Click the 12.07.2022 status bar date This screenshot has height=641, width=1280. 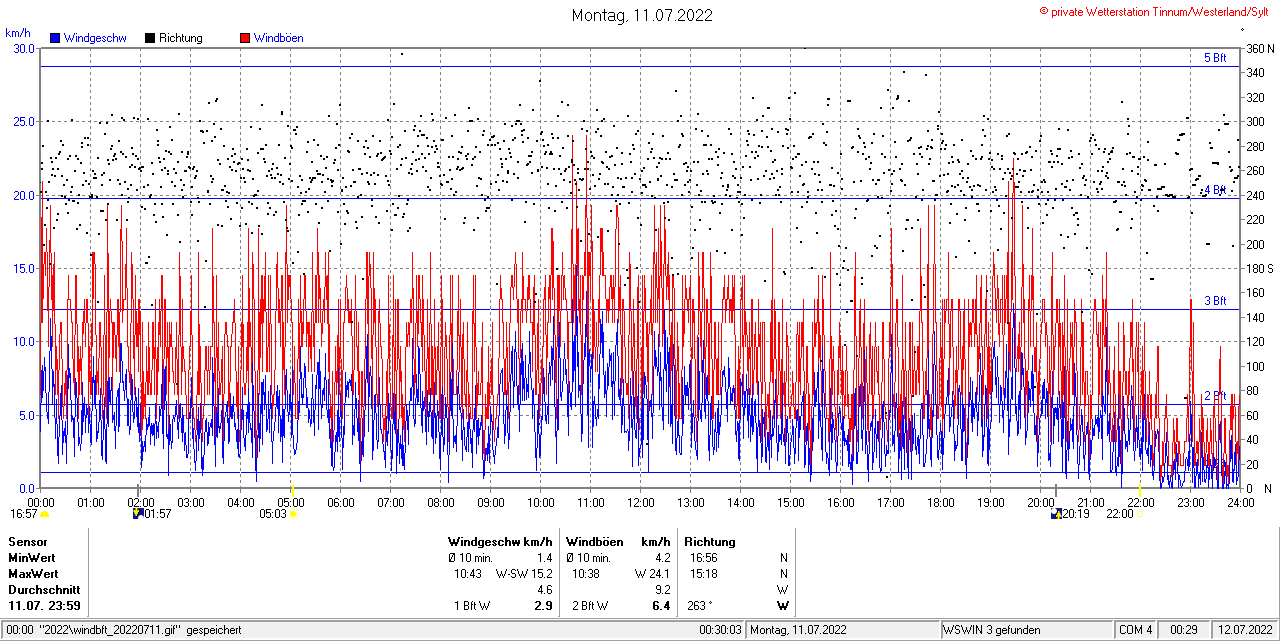1245,630
